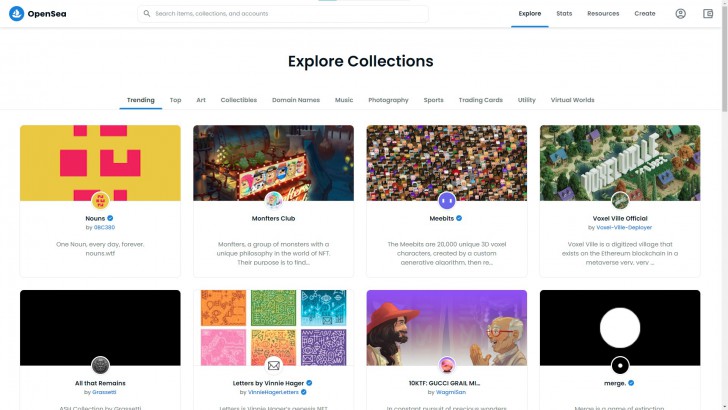Switch to the Utility tab
The width and height of the screenshot is (728, 410).
(526, 100)
